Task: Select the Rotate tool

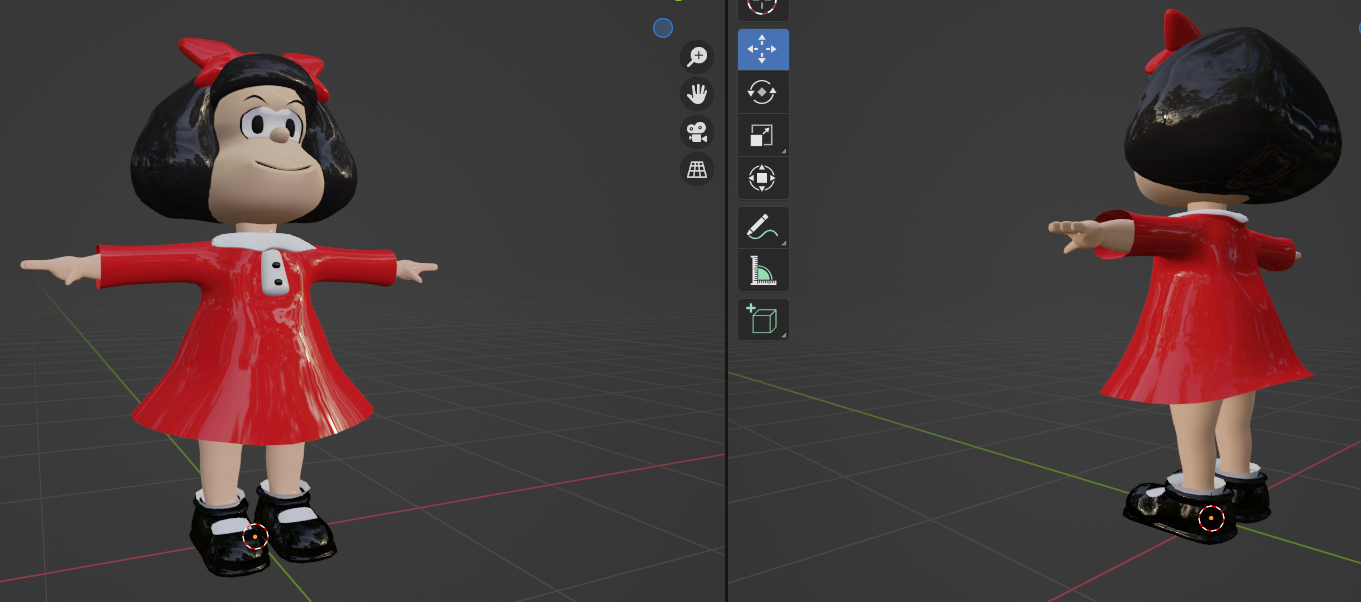Action: [x=763, y=92]
